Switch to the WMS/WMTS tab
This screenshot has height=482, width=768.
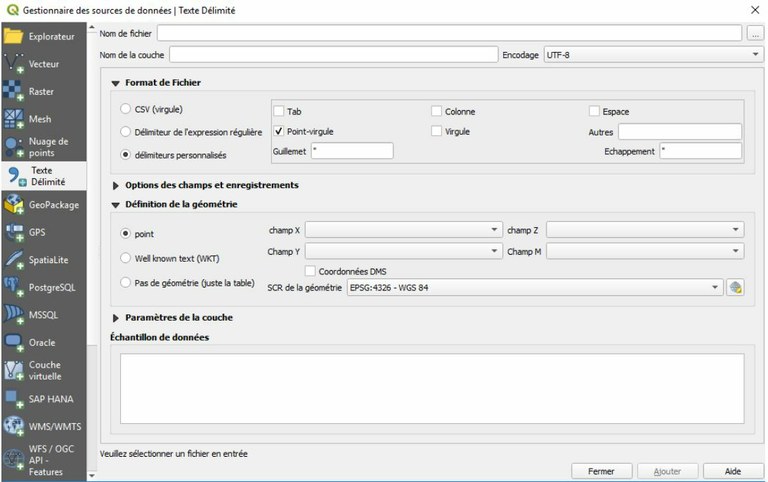point(43,426)
